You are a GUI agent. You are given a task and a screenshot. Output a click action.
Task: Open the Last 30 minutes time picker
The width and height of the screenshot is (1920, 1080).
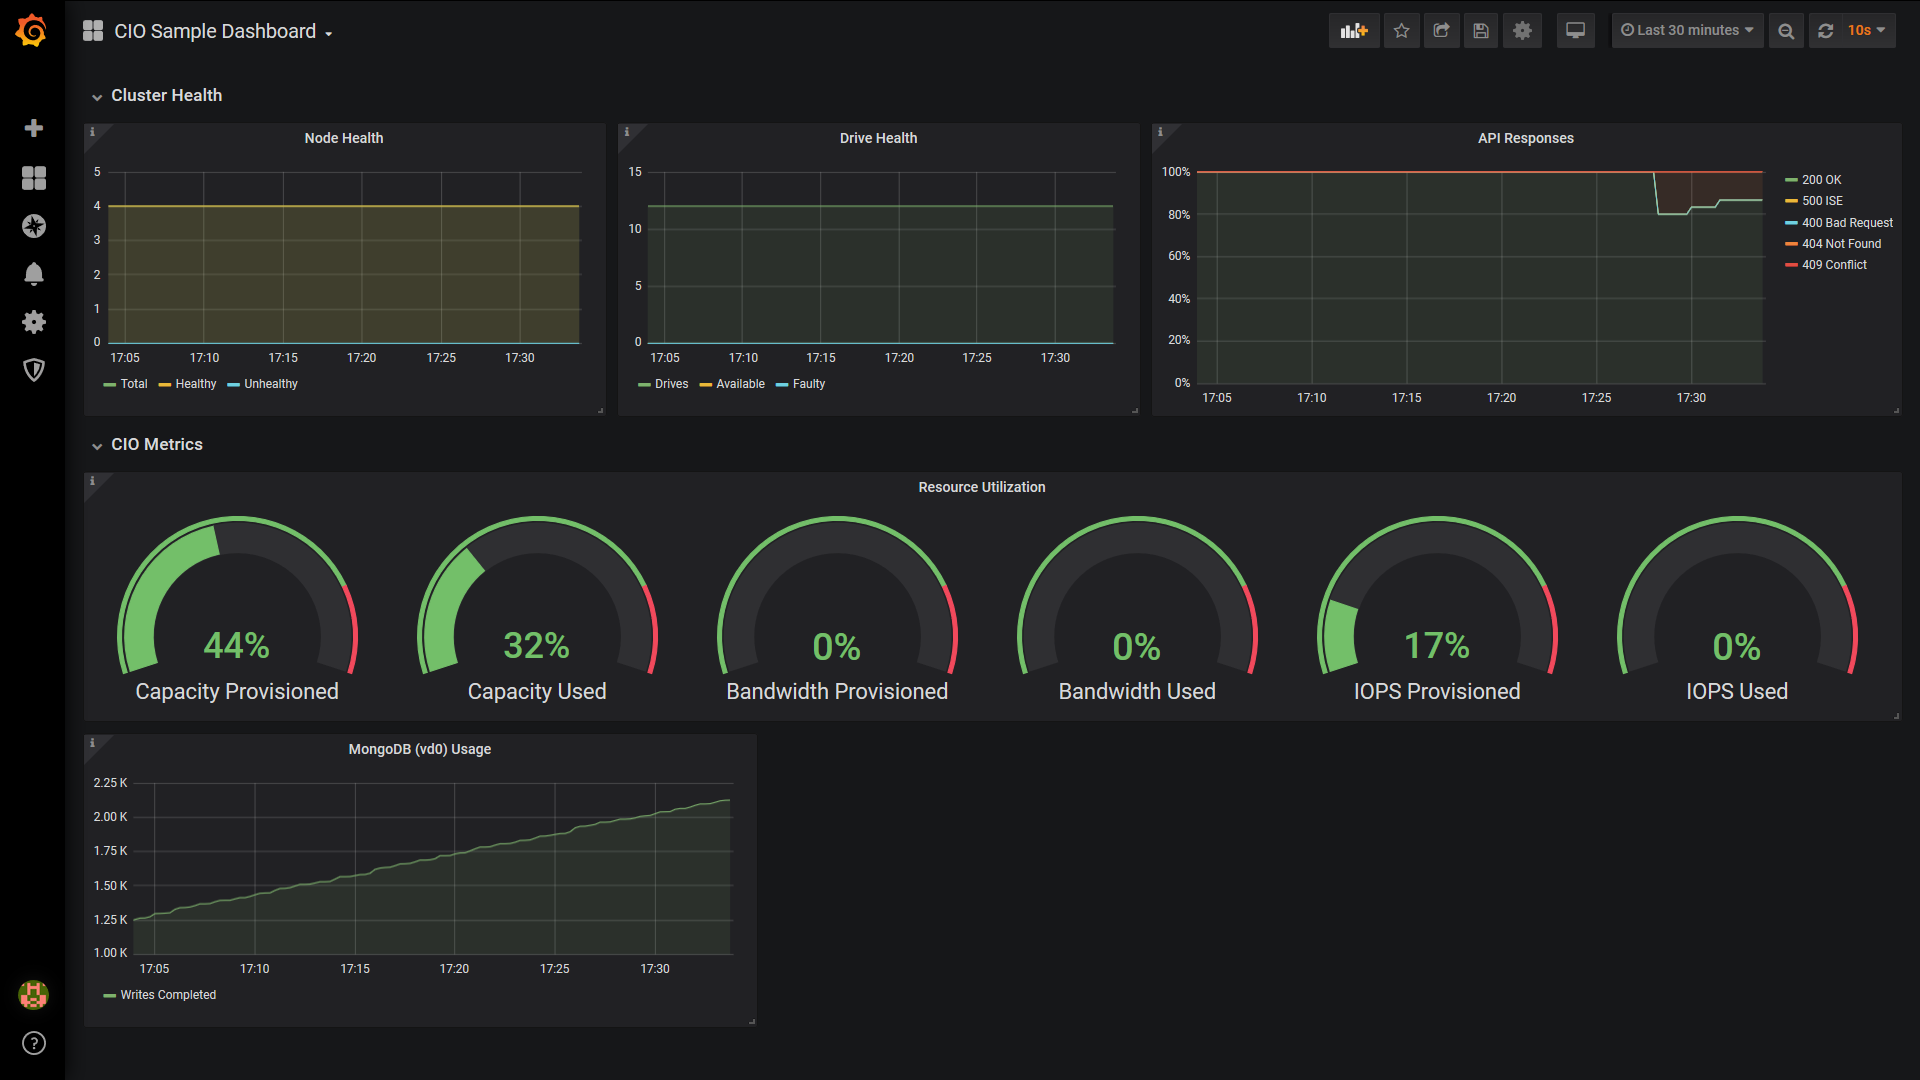coord(1687,31)
